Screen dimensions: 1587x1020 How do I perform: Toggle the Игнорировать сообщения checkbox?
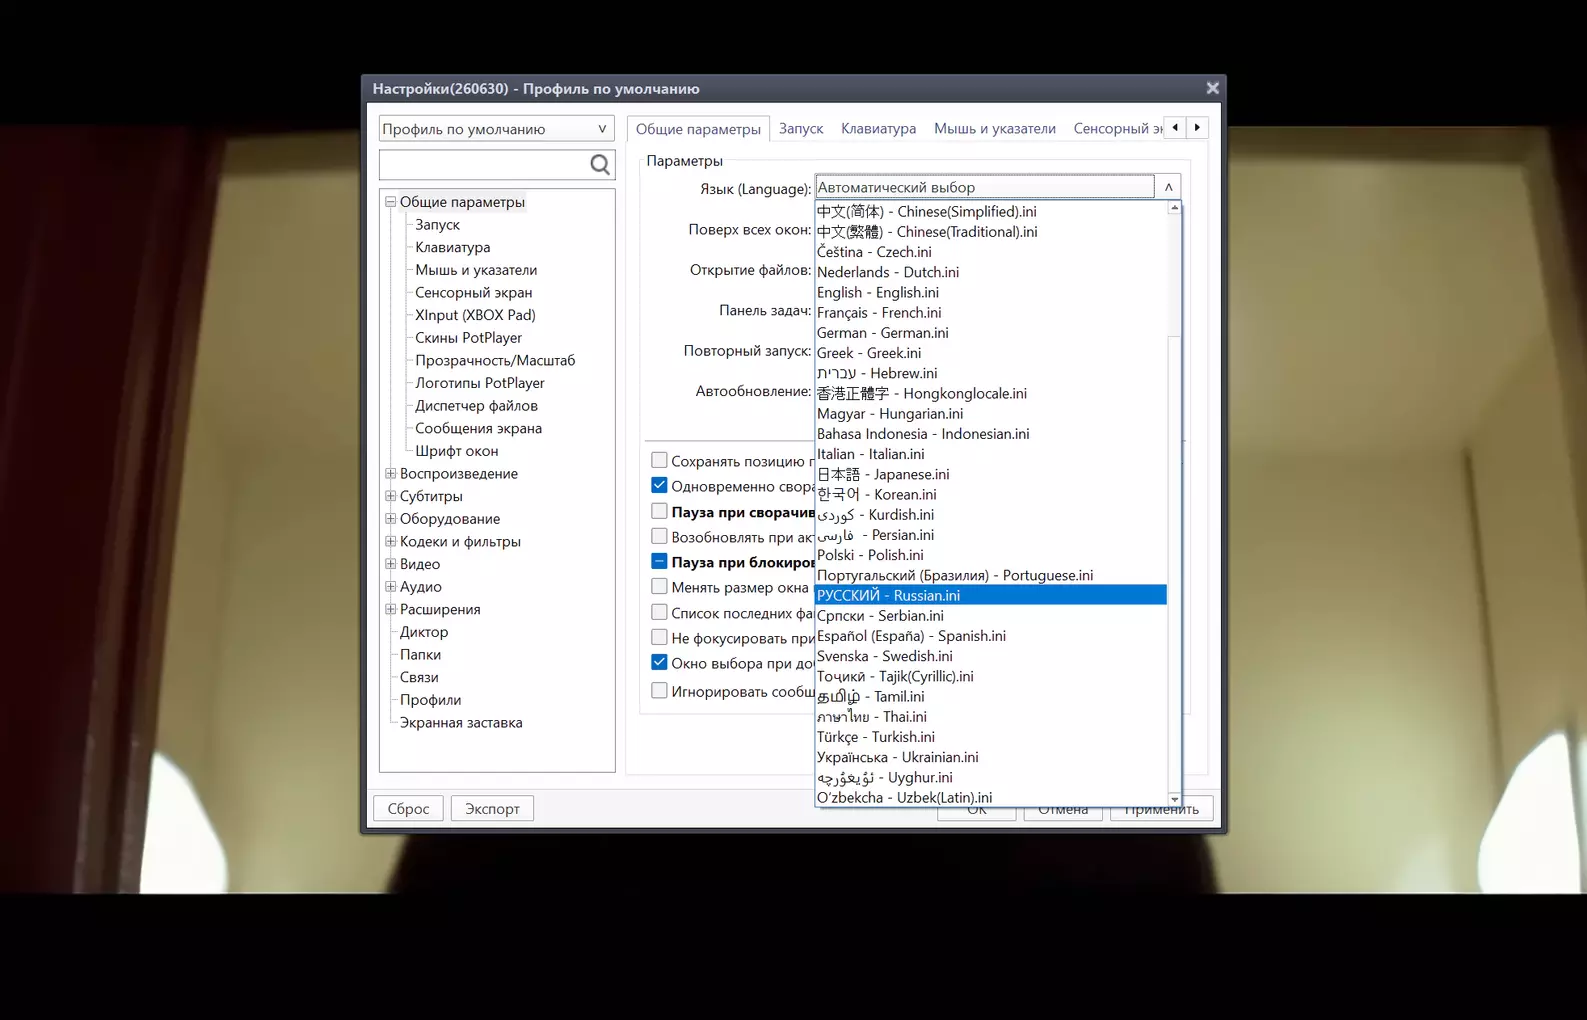[659, 690]
